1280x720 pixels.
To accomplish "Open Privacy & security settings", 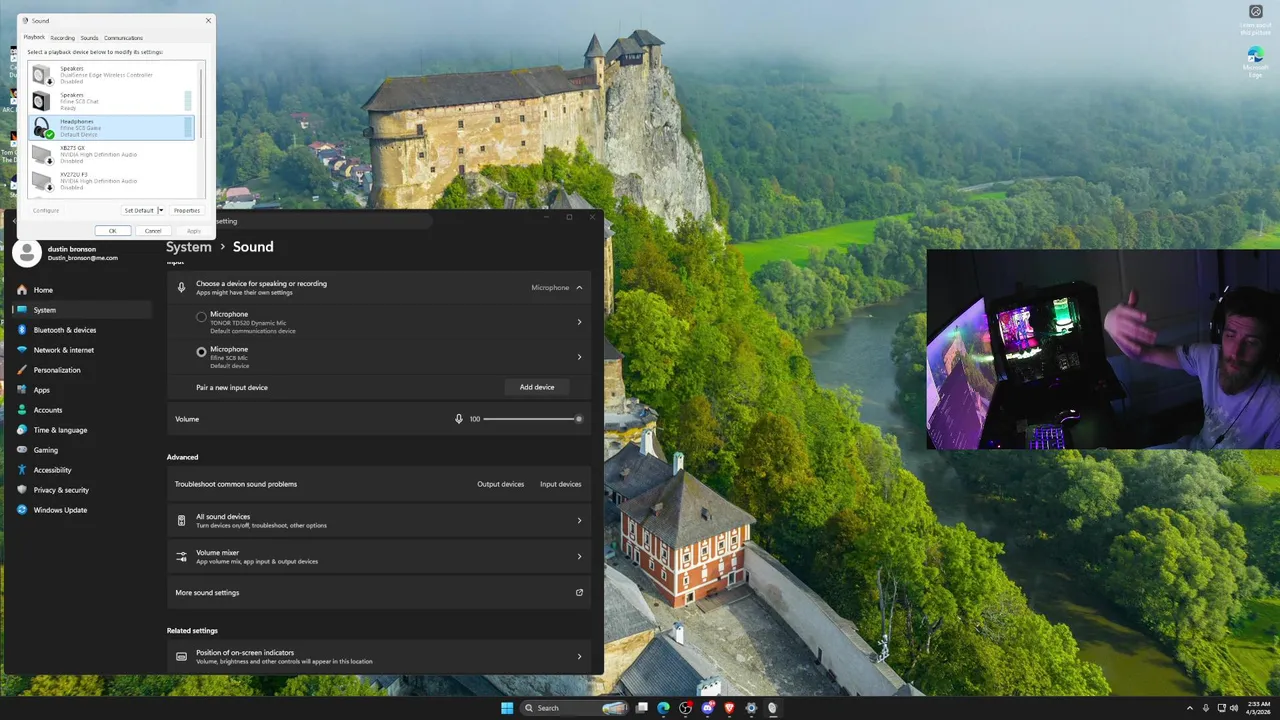I will click(x=82, y=490).
